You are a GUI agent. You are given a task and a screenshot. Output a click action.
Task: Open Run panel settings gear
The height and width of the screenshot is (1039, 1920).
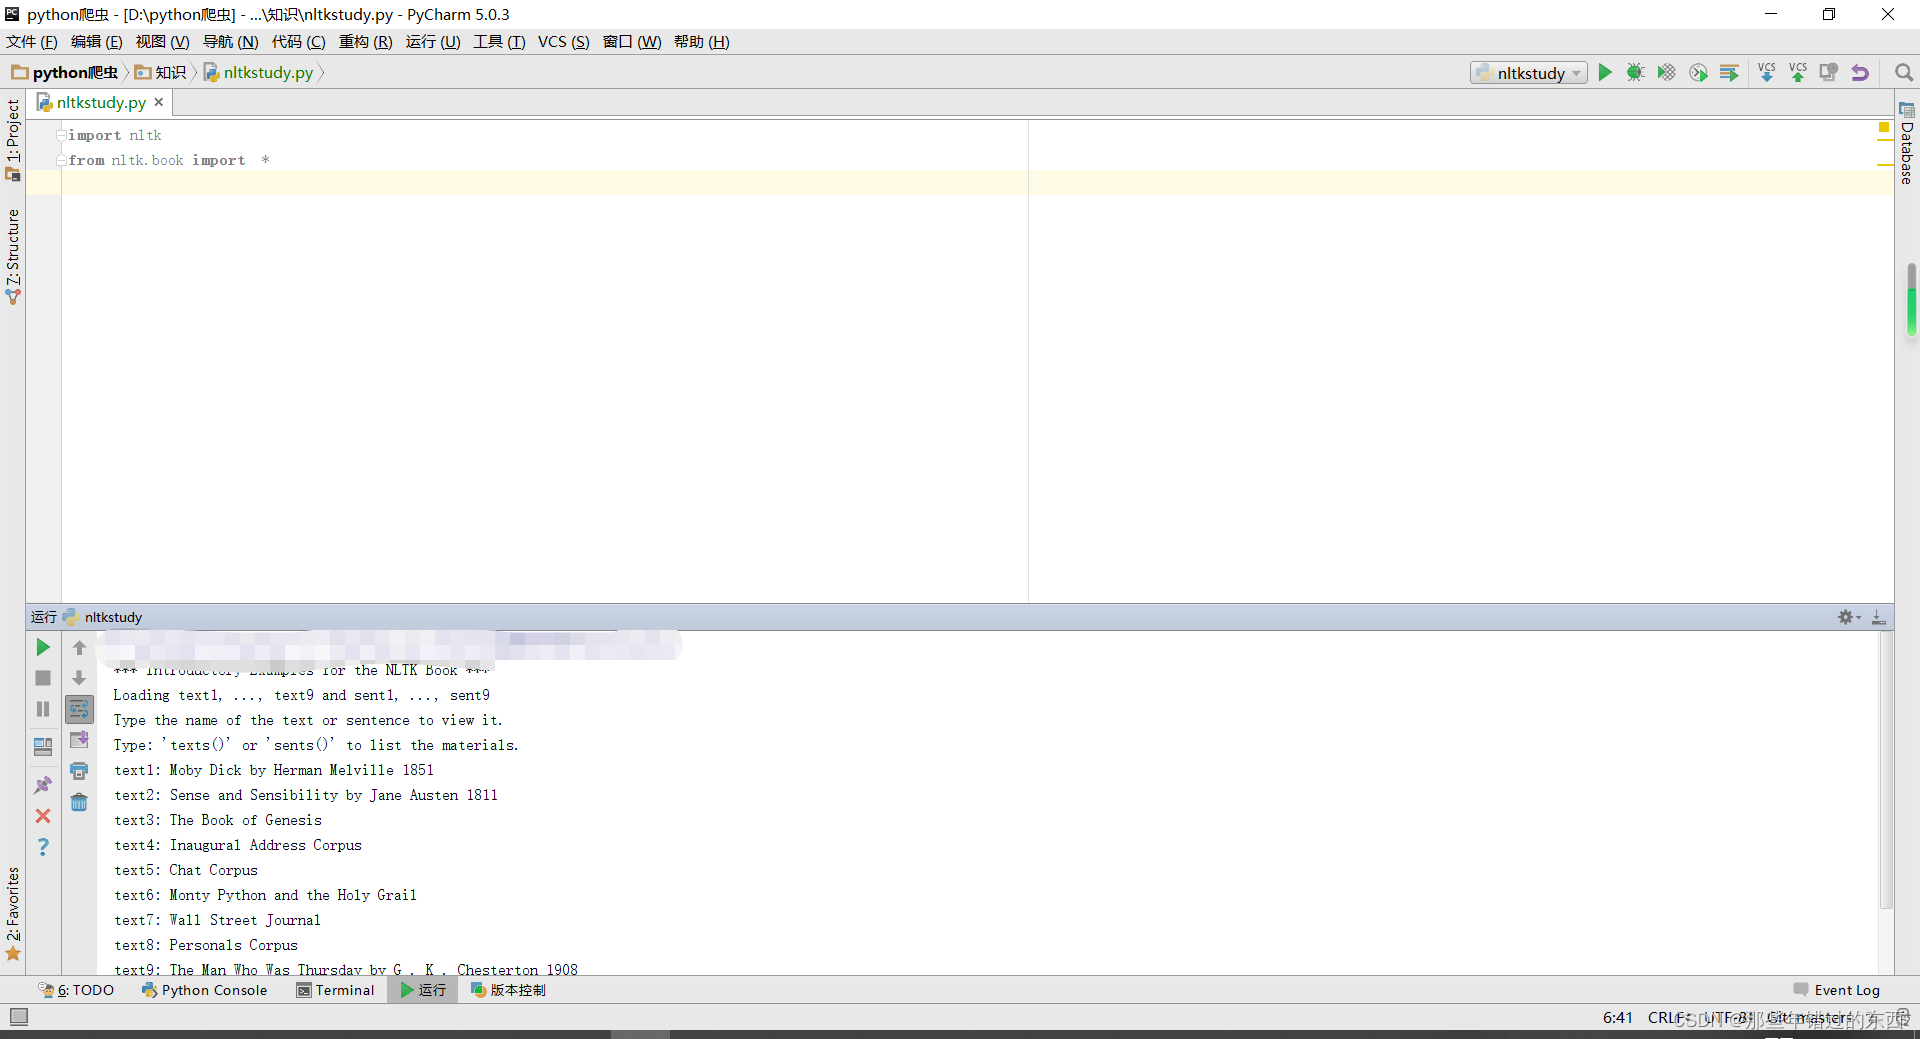pos(1848,617)
